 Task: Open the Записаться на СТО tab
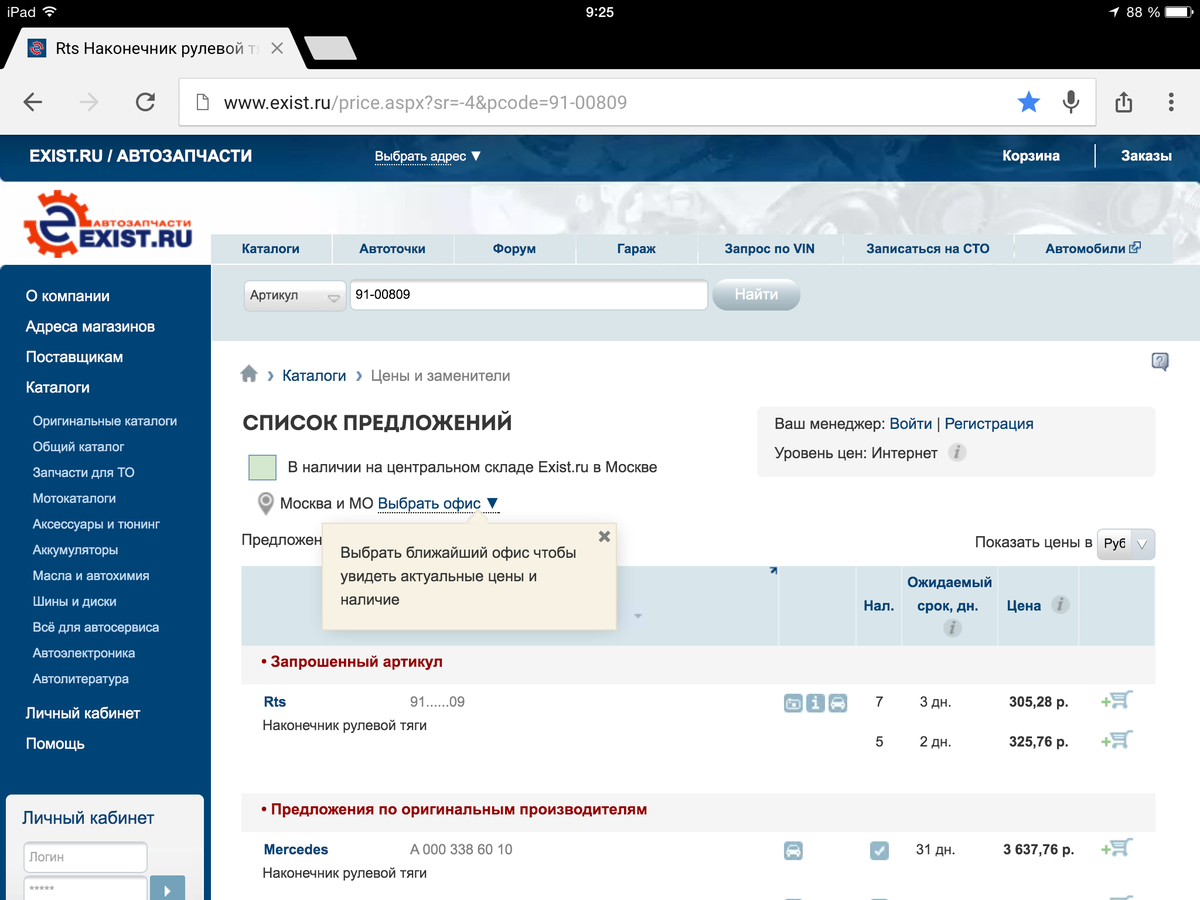tap(928, 248)
